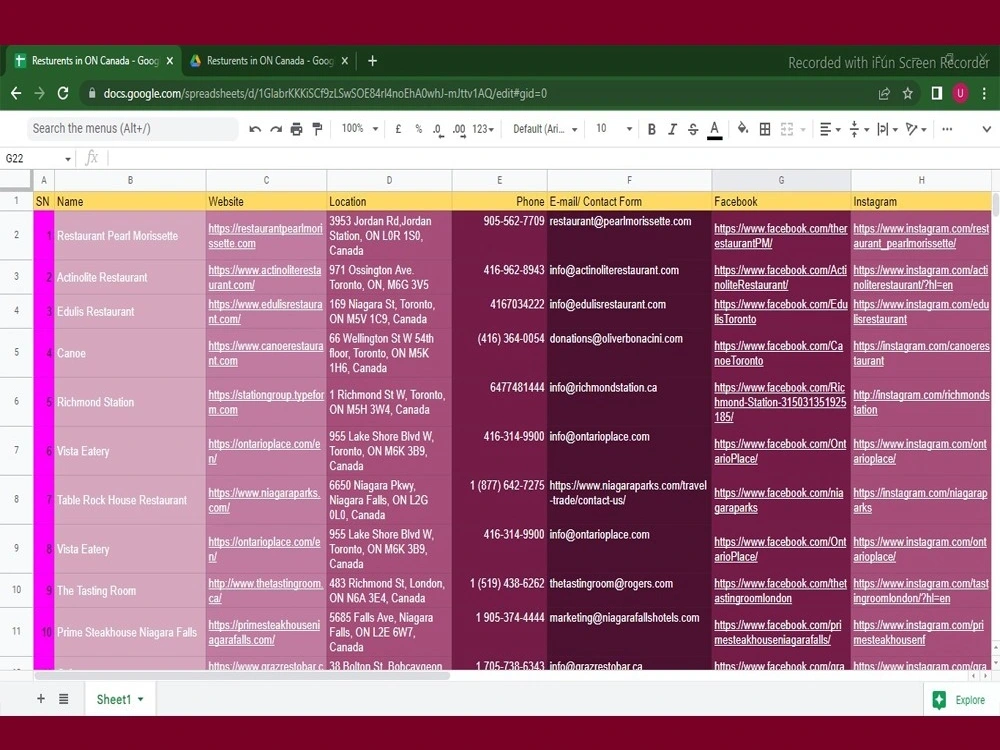Bookmark this page with star icon
Viewport: 1000px width, 750px height.
[x=908, y=94]
